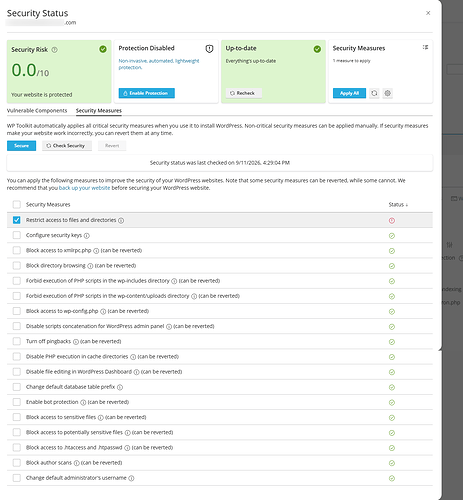Check the Configure security keys checkbox
This screenshot has width=463, height=500.
[17, 235]
